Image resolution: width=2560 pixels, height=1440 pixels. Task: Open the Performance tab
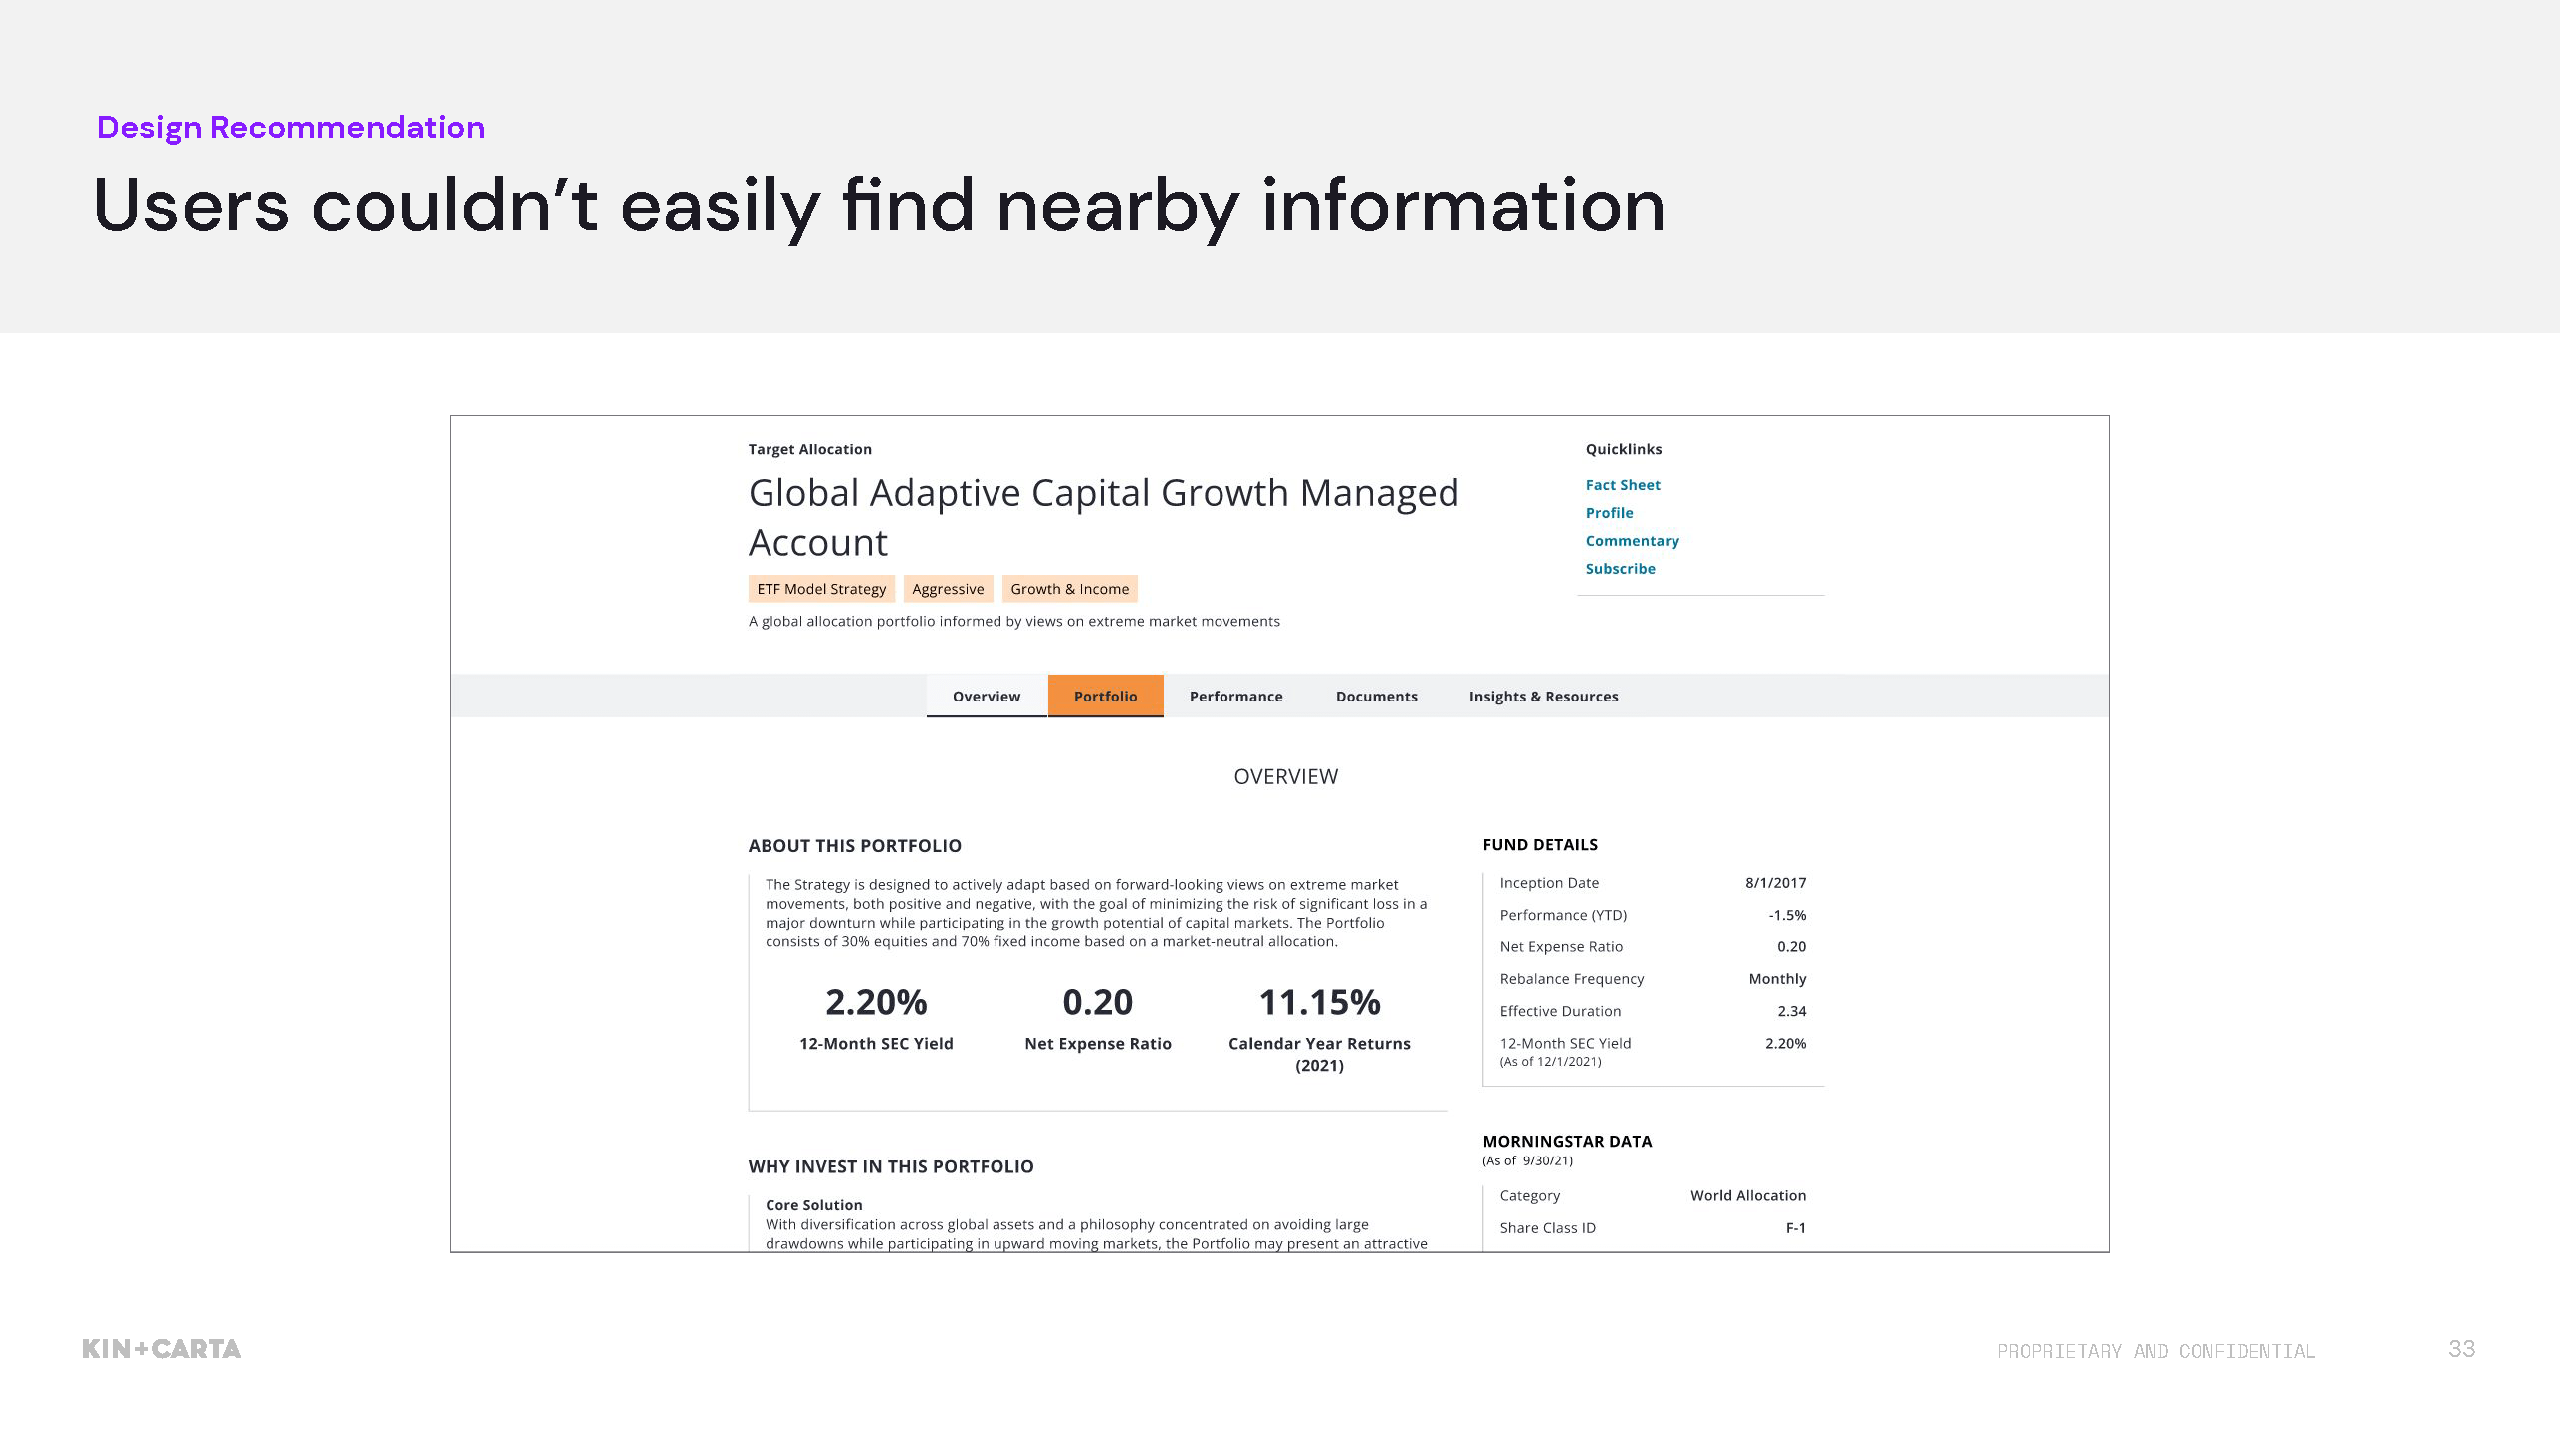(x=1235, y=696)
